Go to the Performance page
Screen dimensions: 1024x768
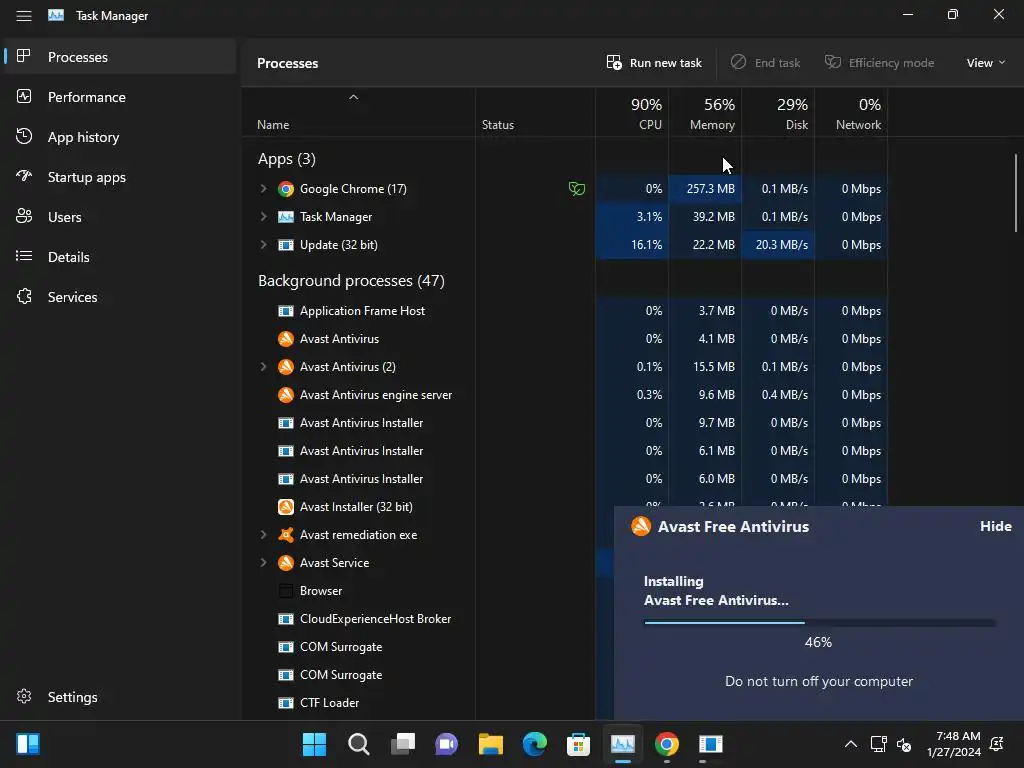coord(119,97)
